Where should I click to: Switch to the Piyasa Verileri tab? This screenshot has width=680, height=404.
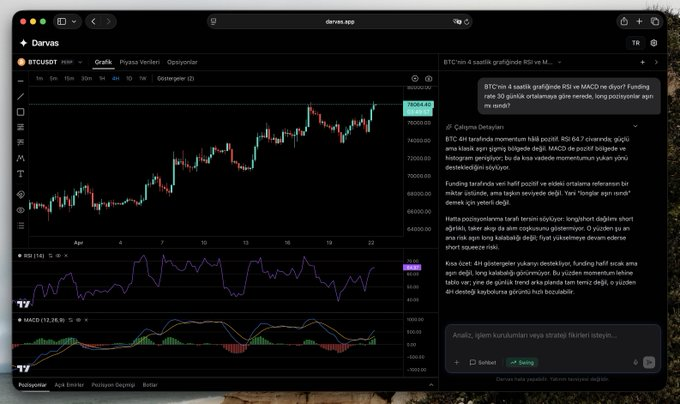tap(140, 62)
